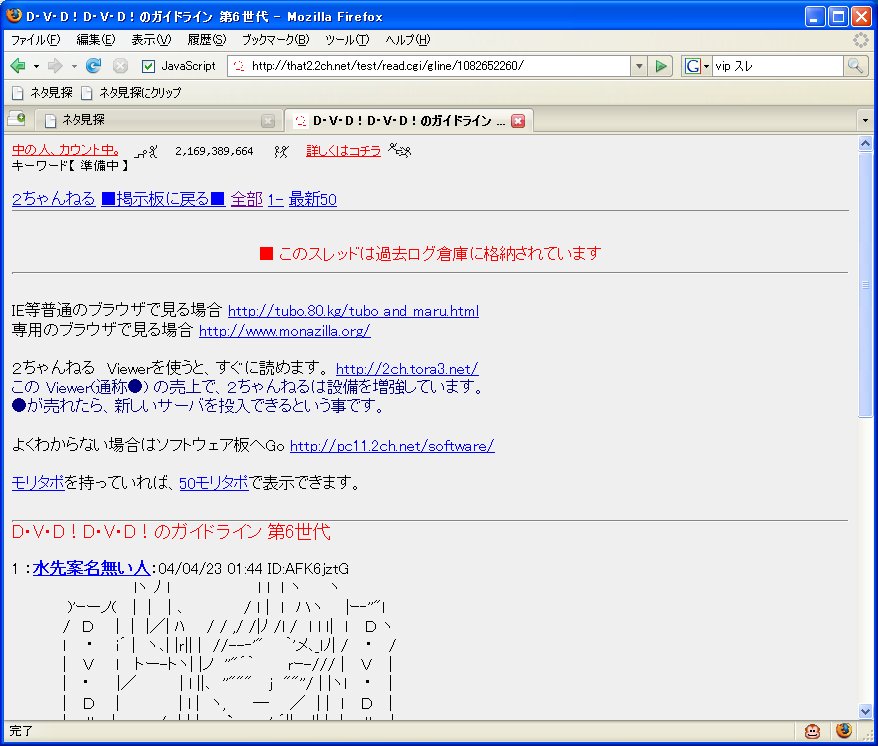The height and width of the screenshot is (746, 878).
Task: Open the list all tabs dropdown
Action: (x=865, y=120)
